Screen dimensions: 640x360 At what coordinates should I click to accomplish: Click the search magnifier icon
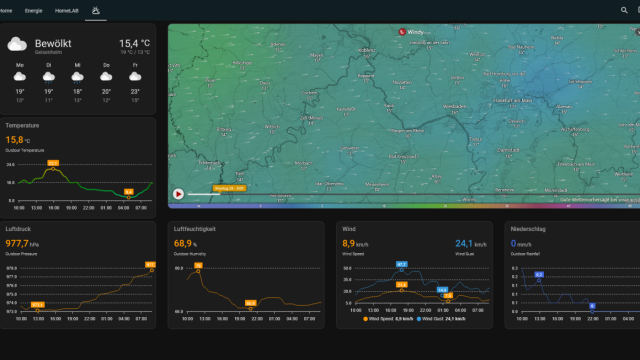624,10
